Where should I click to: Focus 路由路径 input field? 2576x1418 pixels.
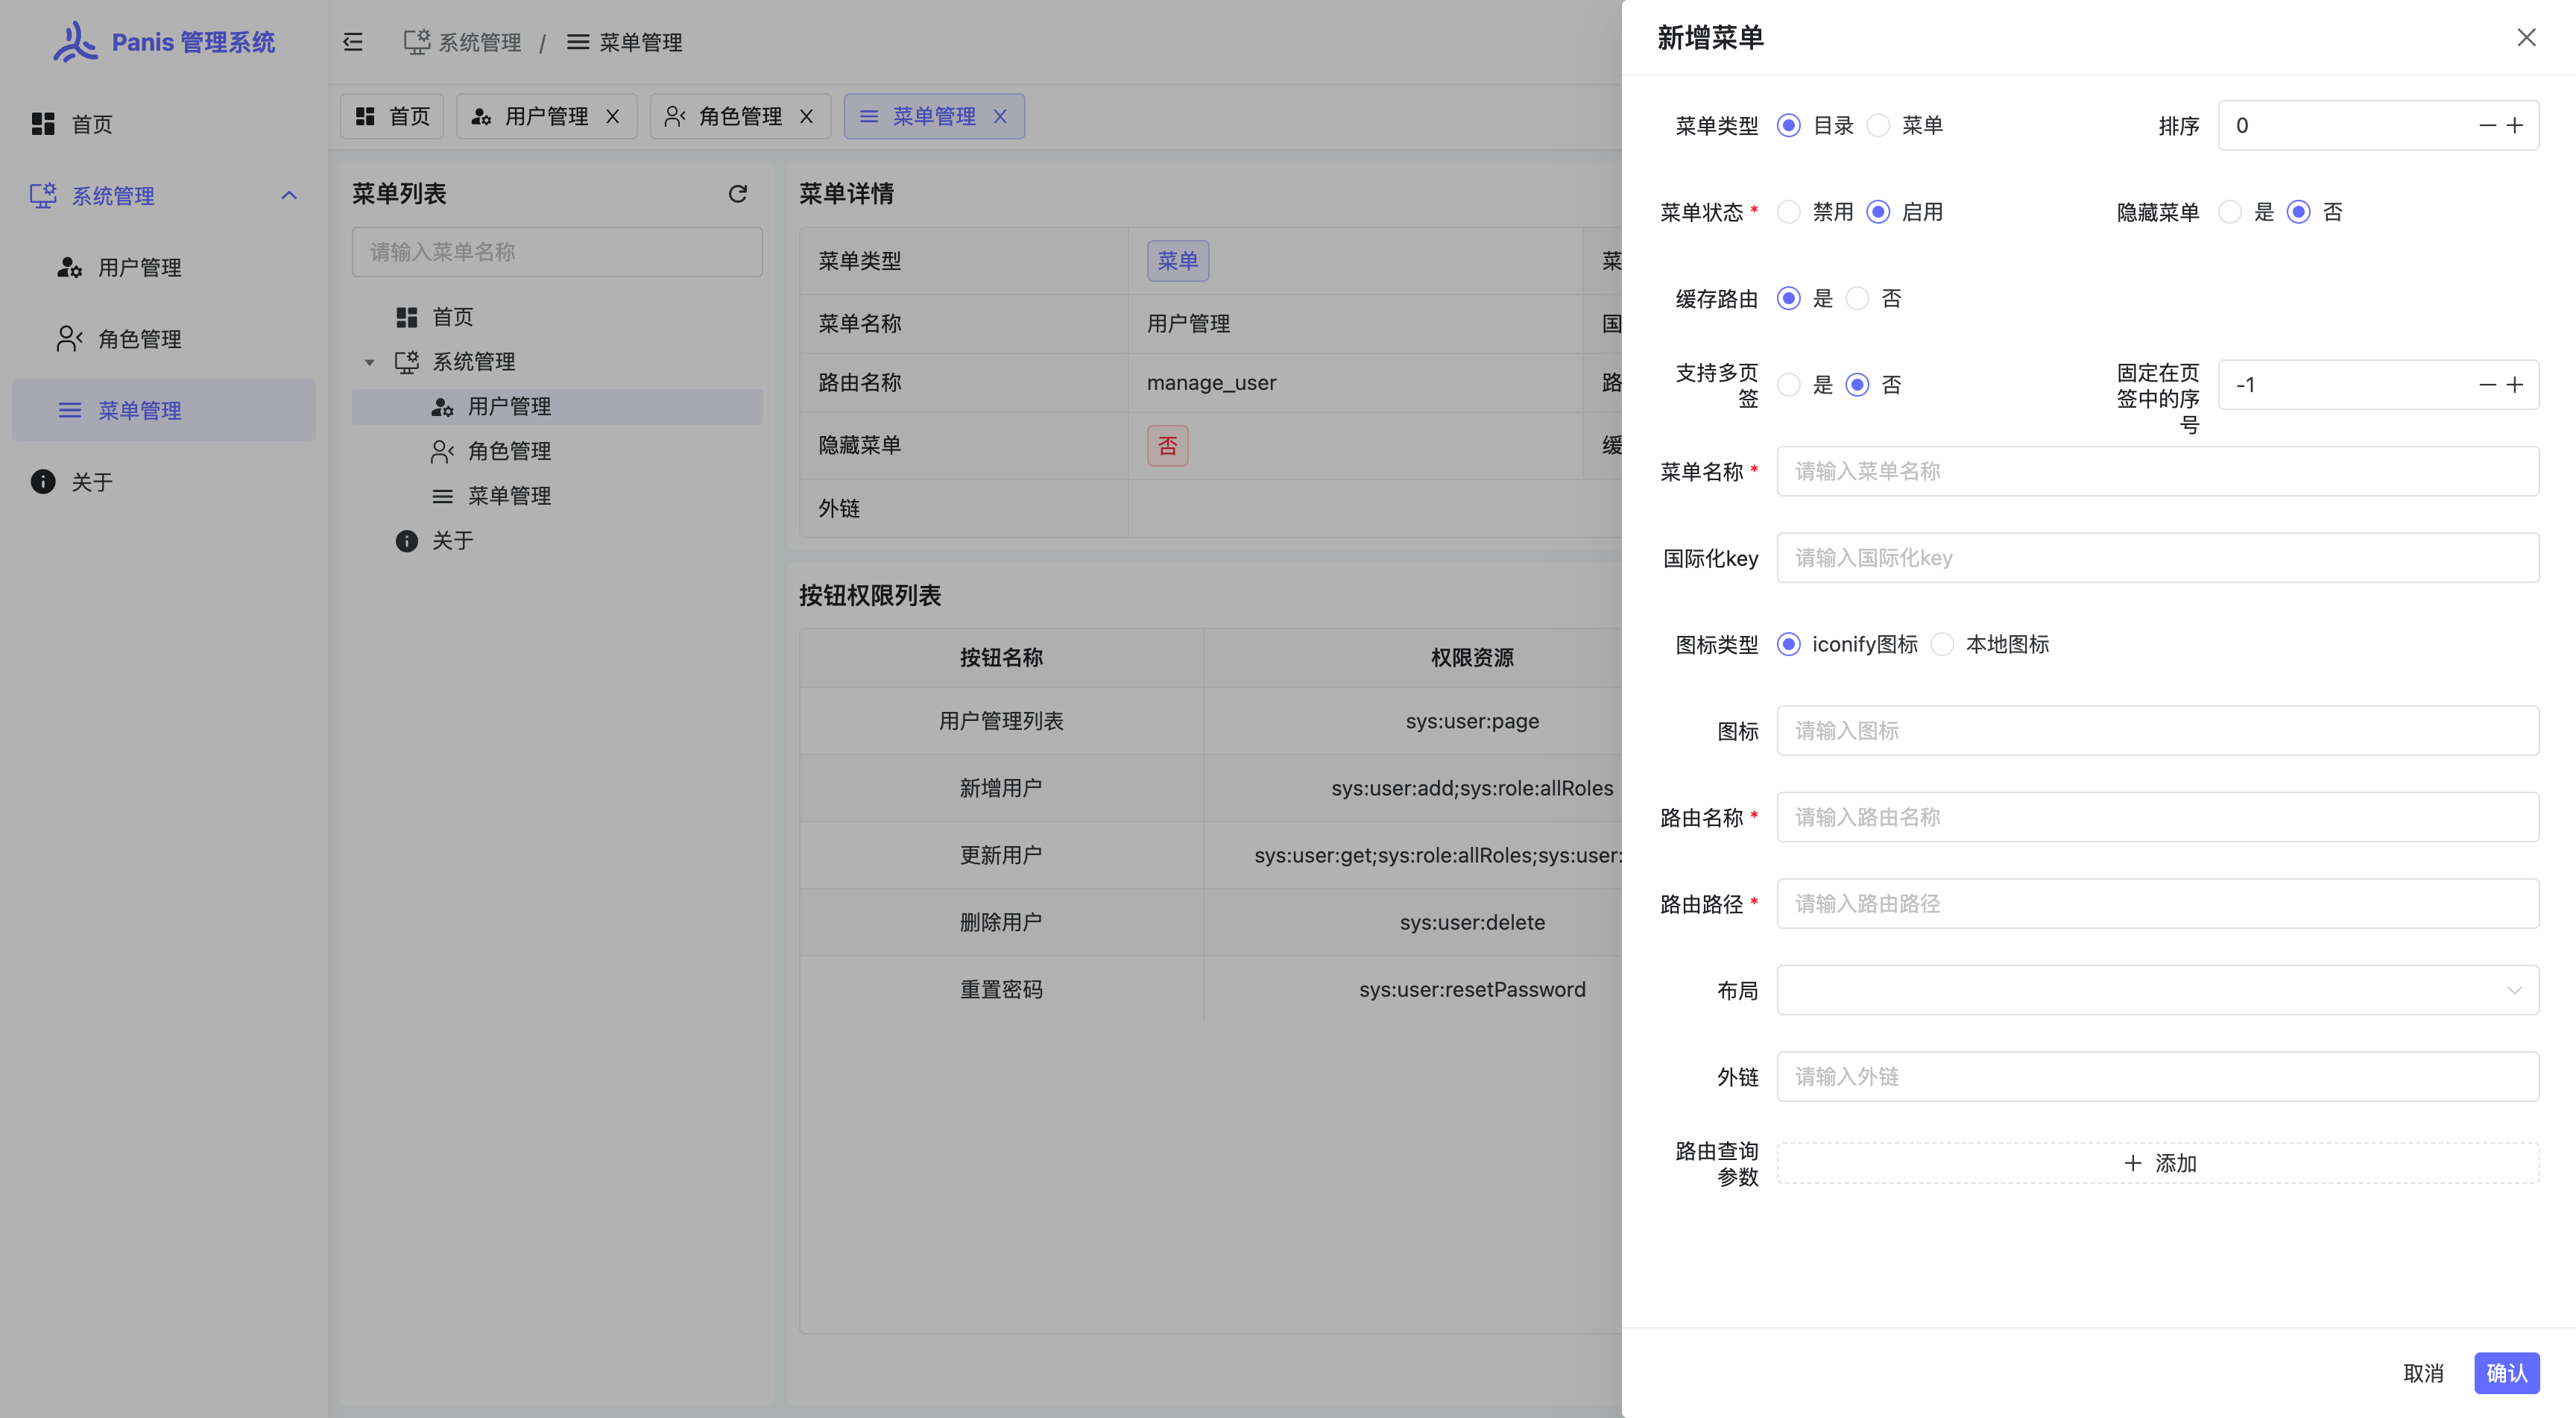[2157, 904]
